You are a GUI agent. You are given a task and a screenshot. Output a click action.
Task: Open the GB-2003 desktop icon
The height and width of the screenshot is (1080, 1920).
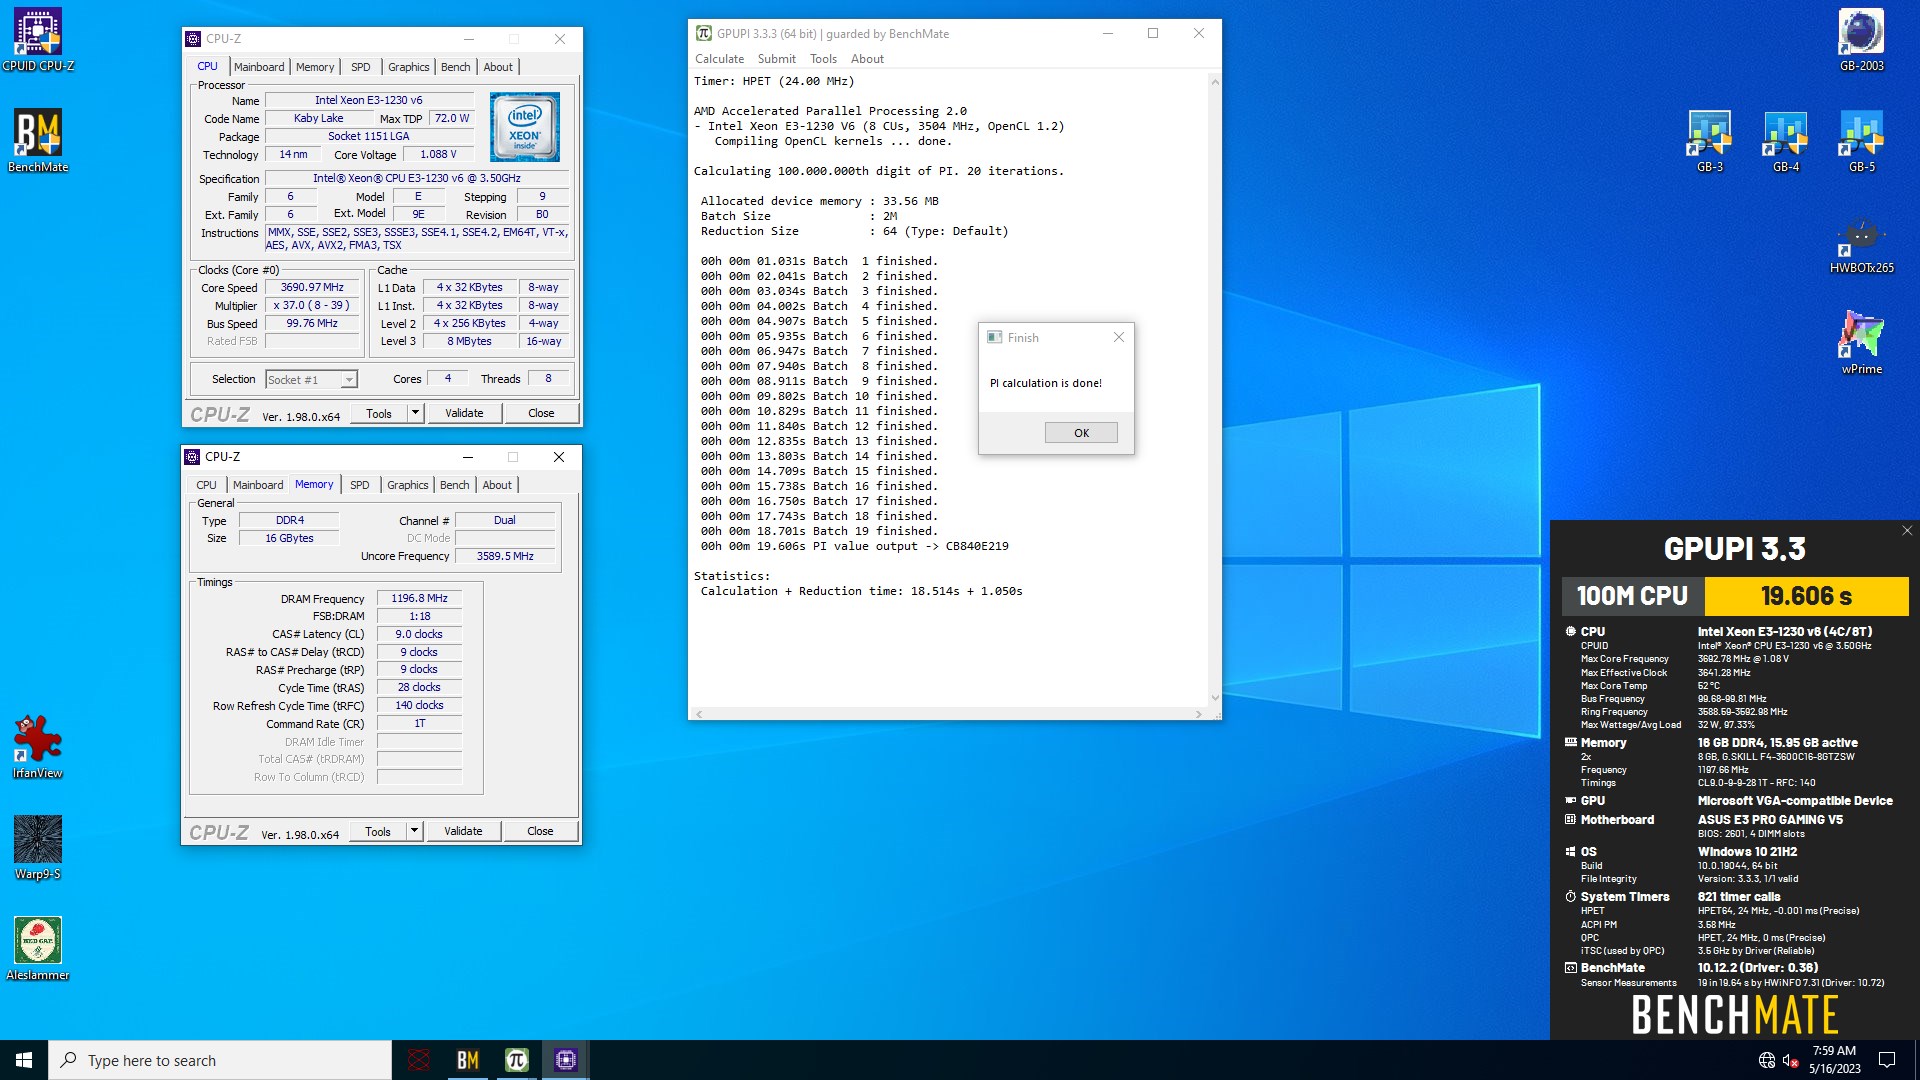coord(1861,40)
